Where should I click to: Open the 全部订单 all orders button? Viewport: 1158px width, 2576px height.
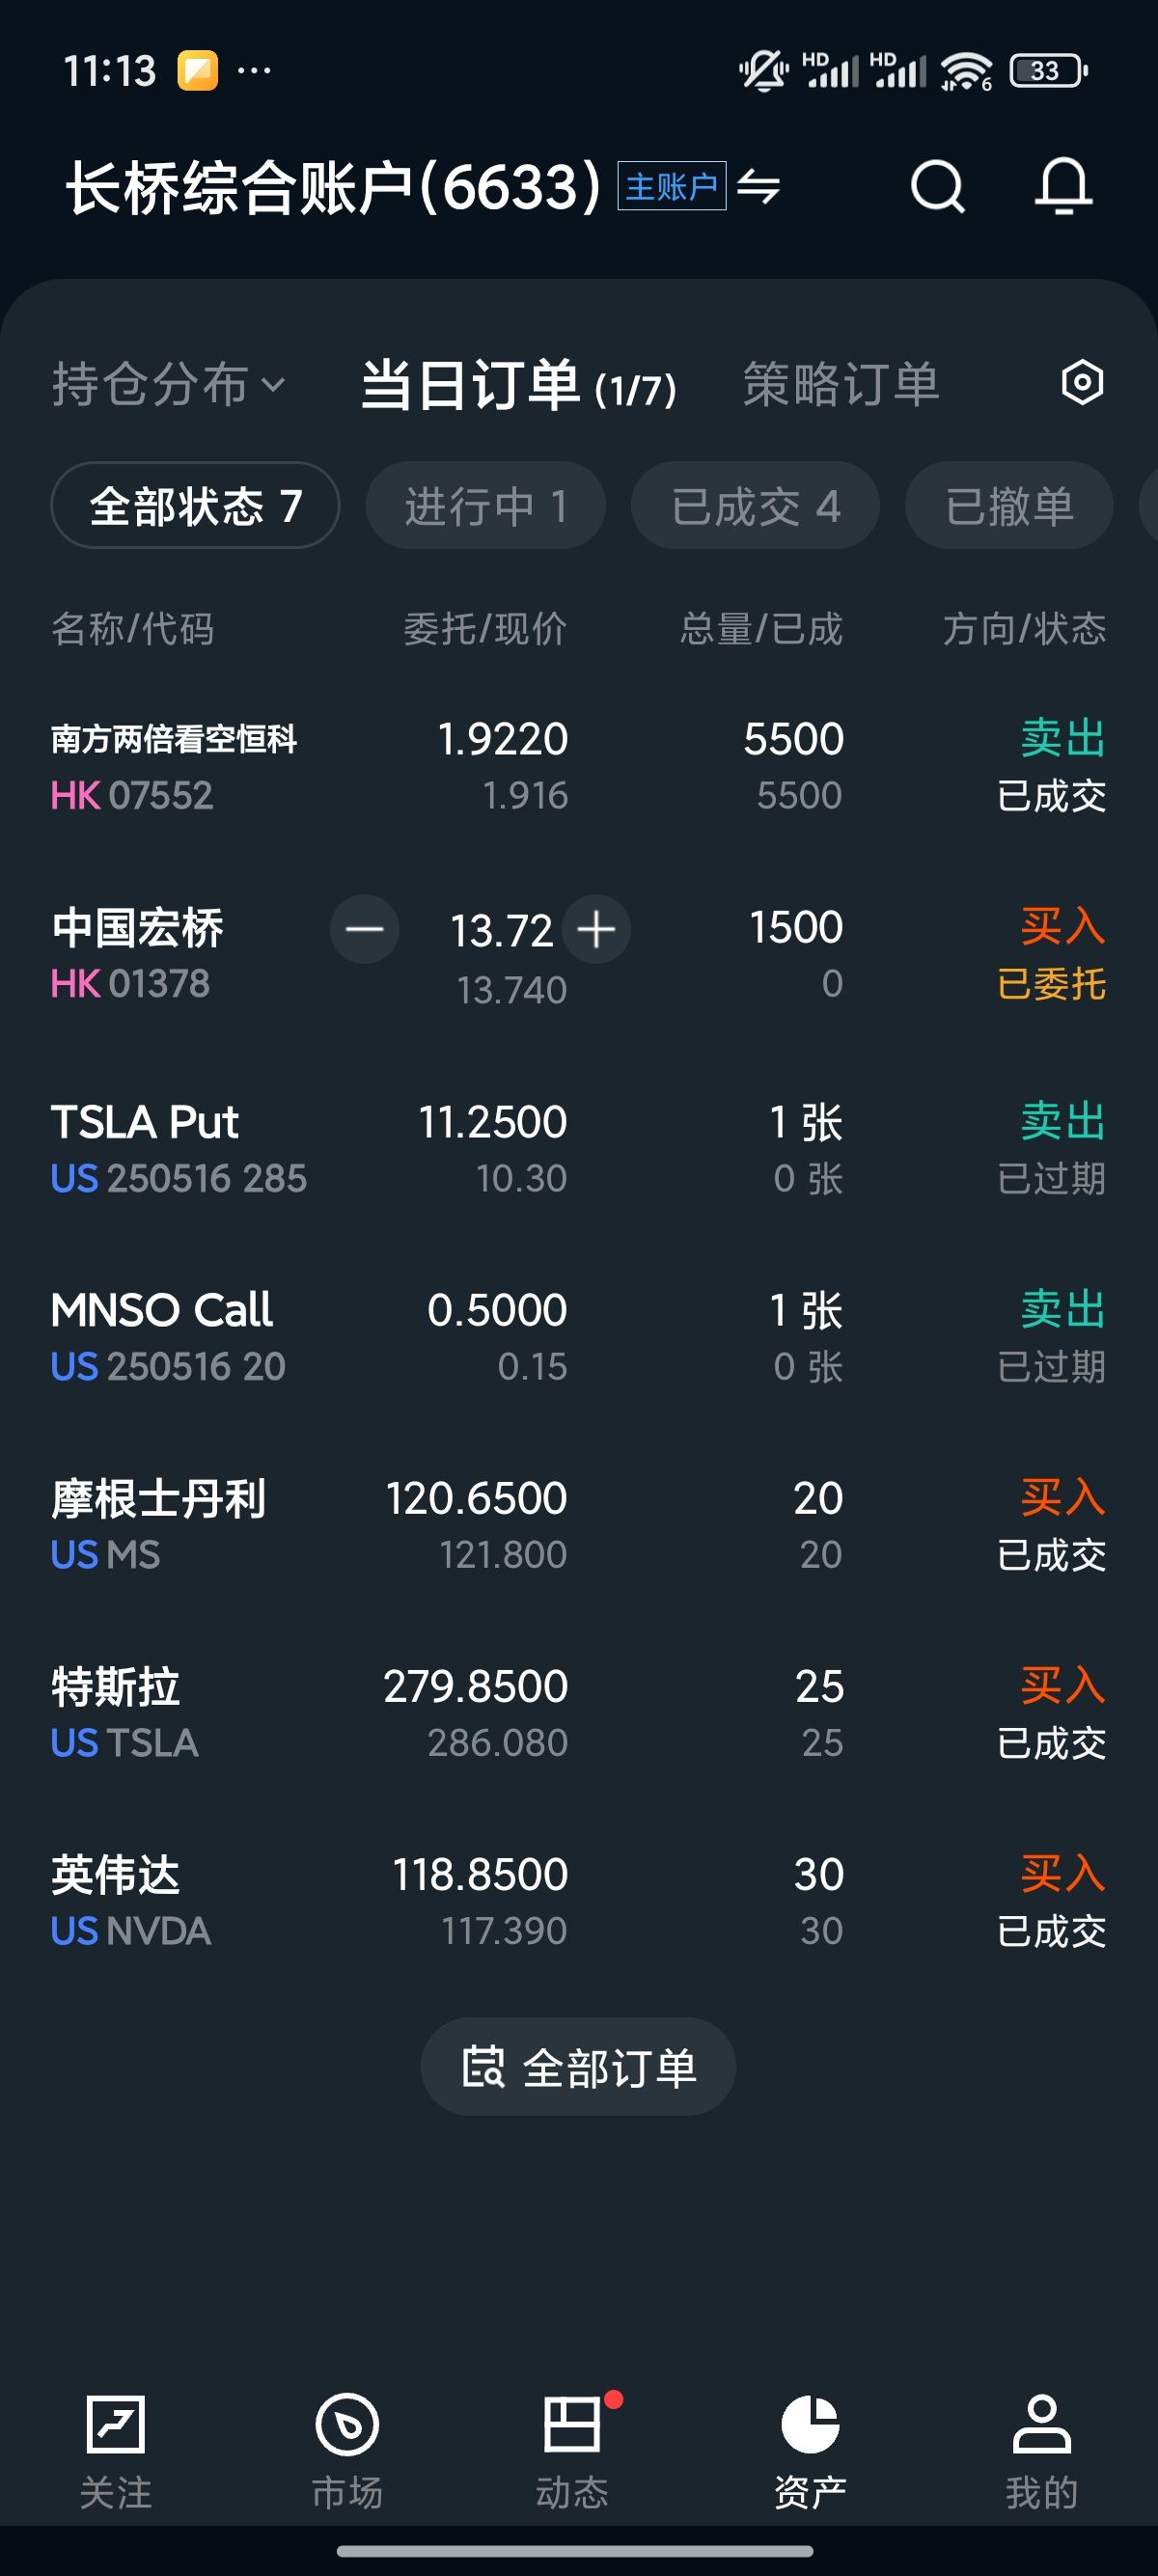(578, 2067)
